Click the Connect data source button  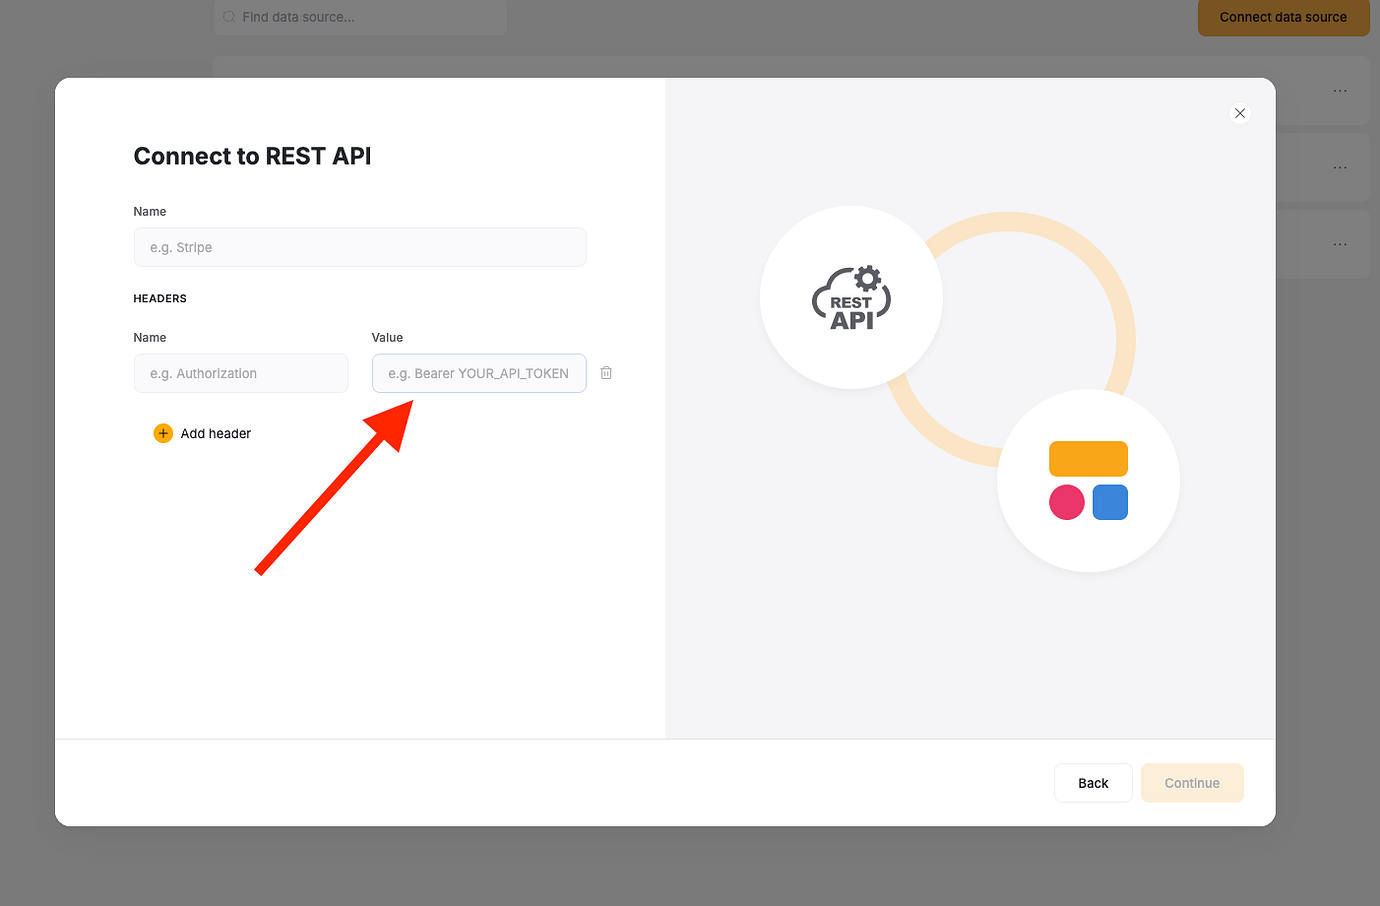pyautogui.click(x=1283, y=17)
